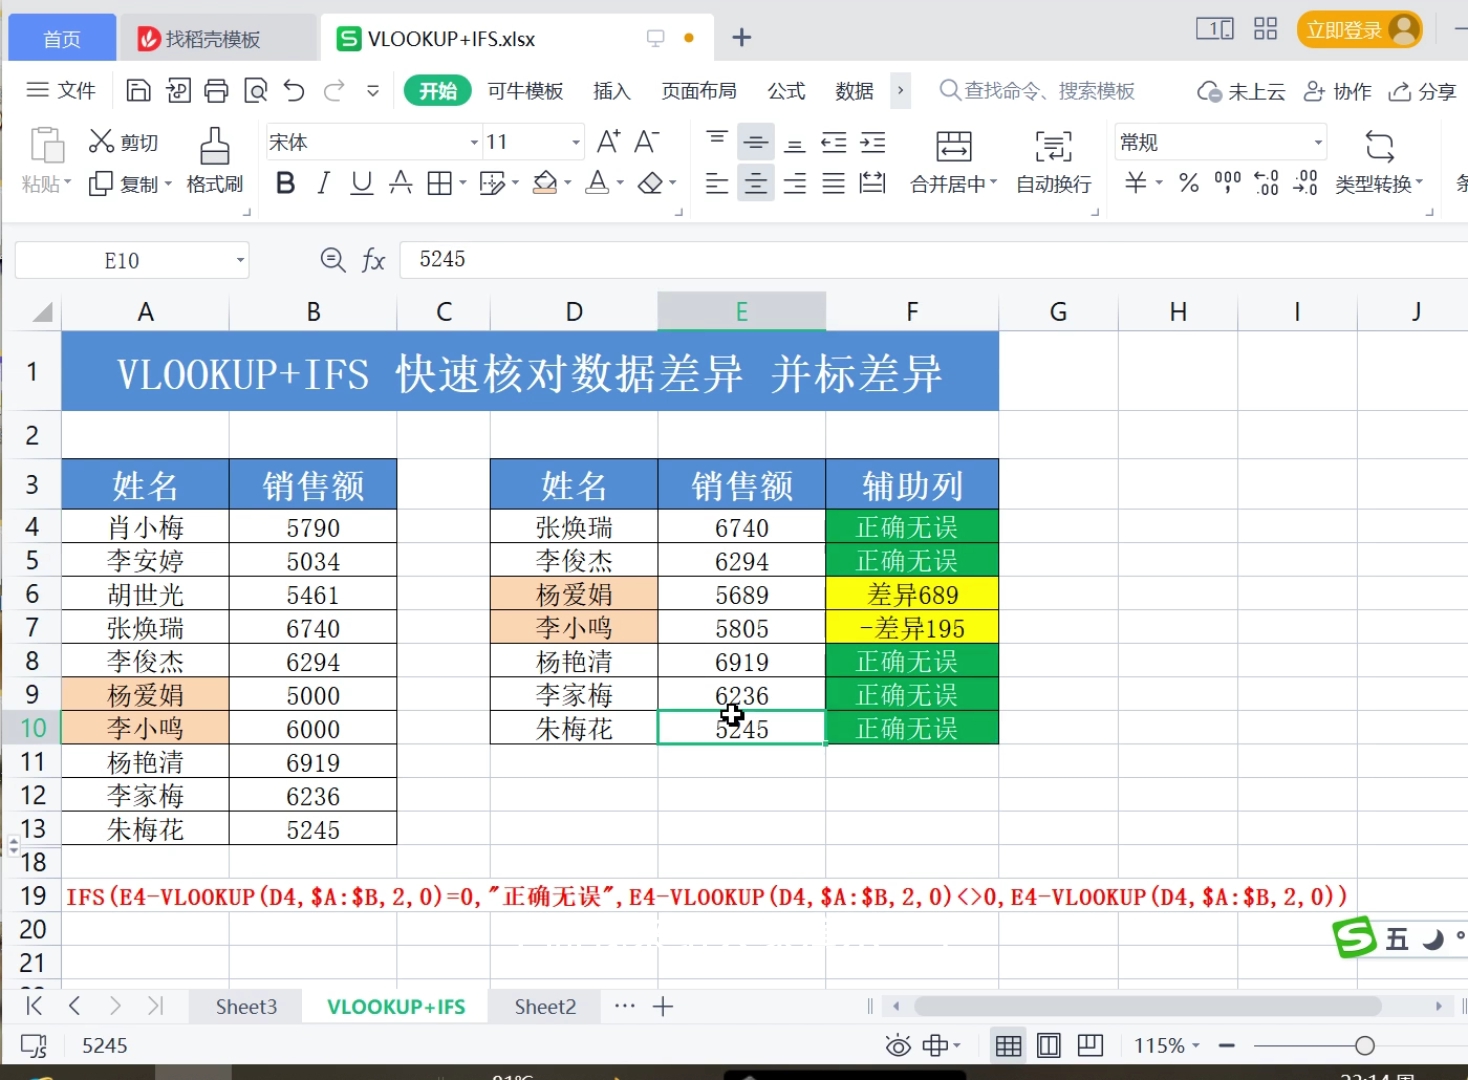Switch to the 插入 Insert tab
Viewport: 1468px width, 1080px height.
(612, 91)
